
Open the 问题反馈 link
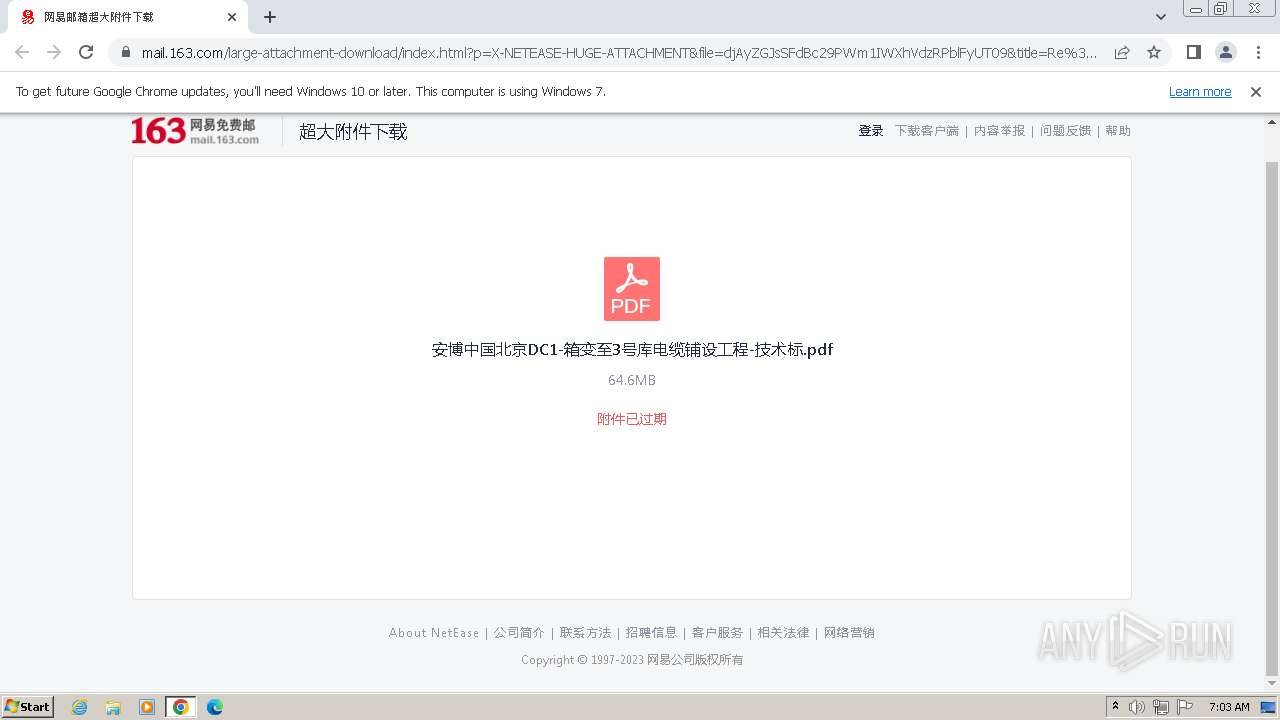click(x=1066, y=131)
